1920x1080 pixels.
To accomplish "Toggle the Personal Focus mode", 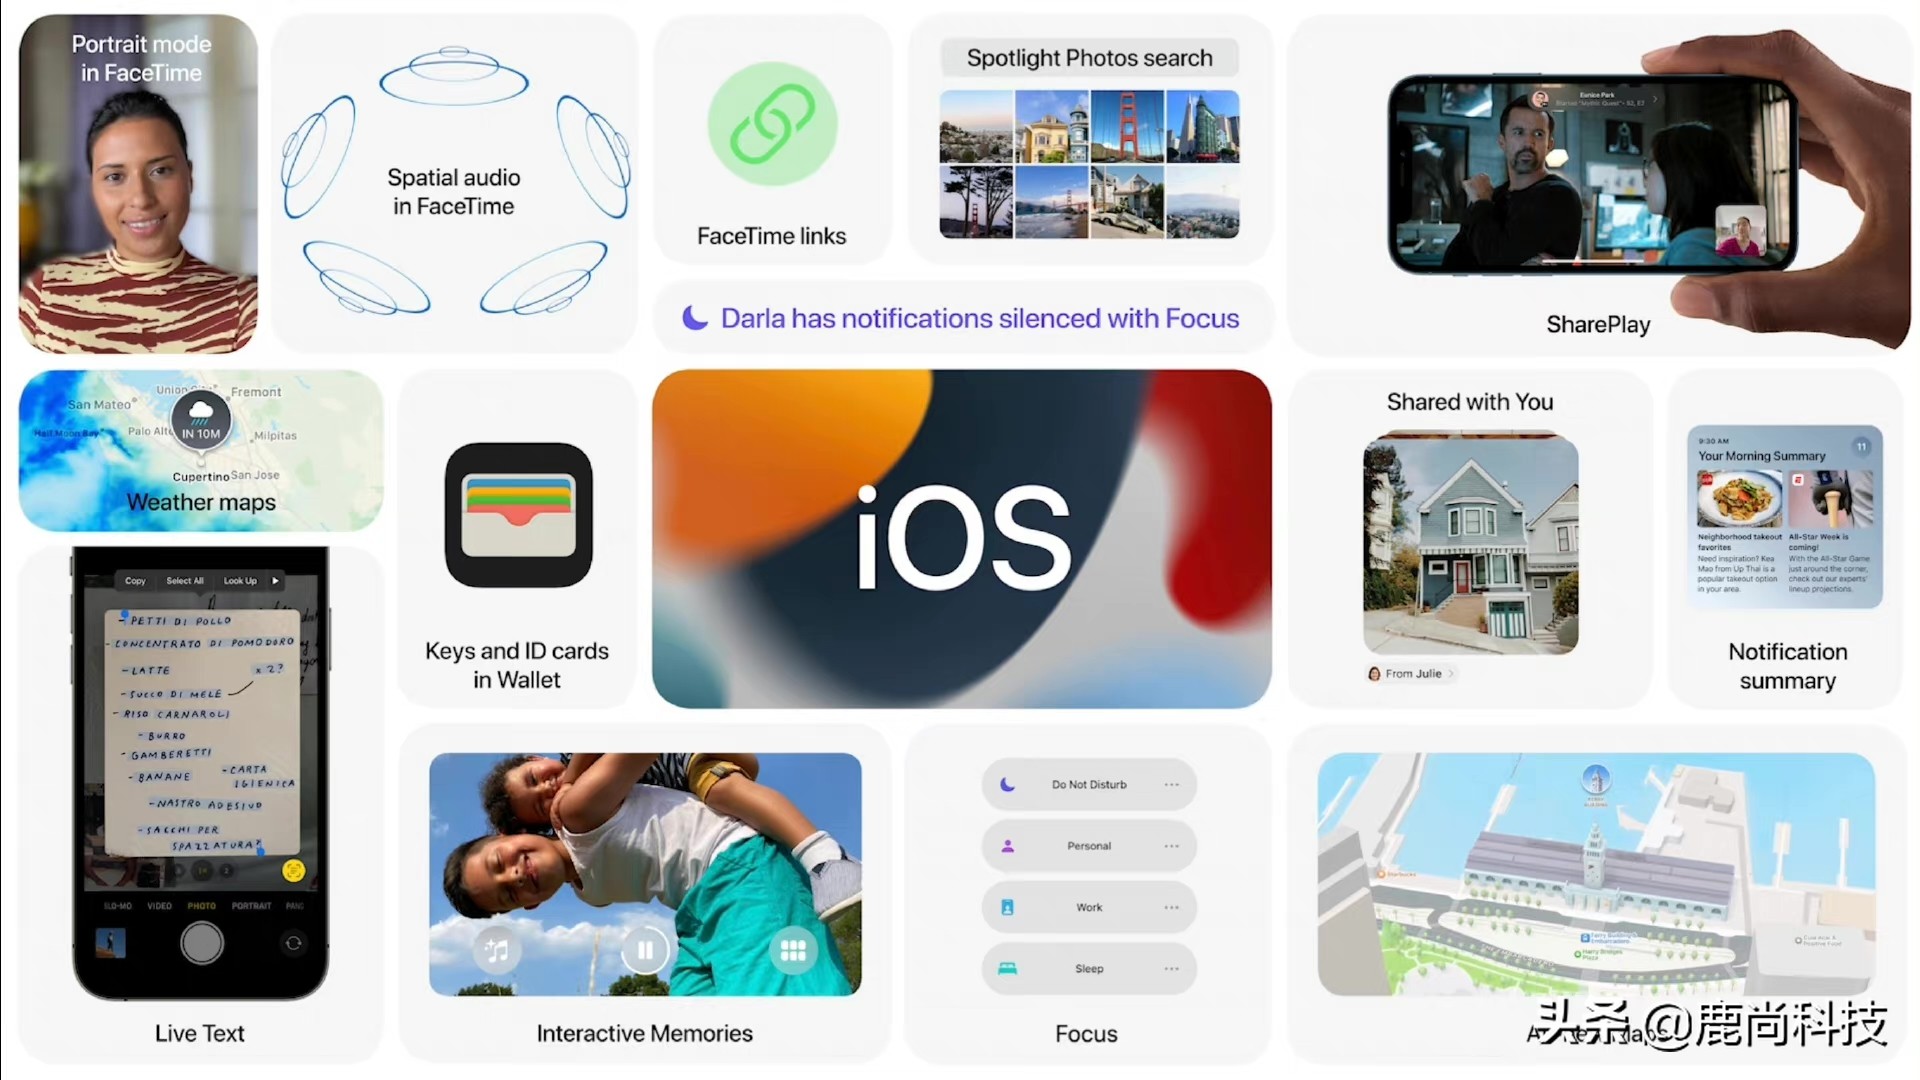I will [1085, 845].
